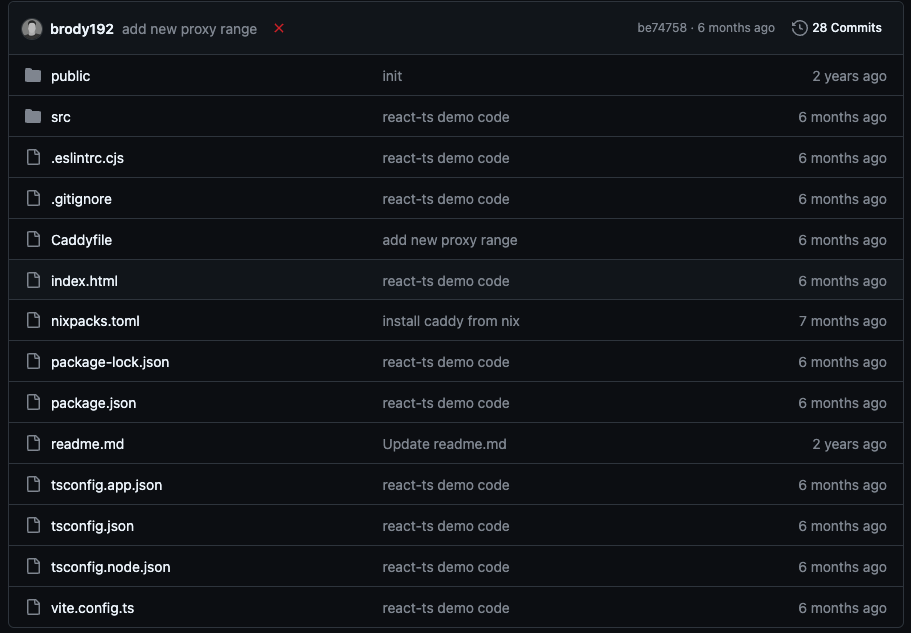The image size is (911, 633).
Task: Click the brody192 user avatar
Action: 32,29
